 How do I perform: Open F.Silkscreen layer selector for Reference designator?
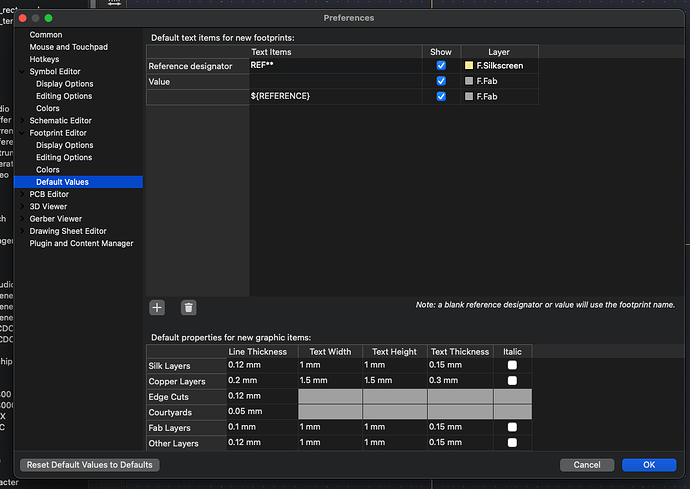coord(499,66)
